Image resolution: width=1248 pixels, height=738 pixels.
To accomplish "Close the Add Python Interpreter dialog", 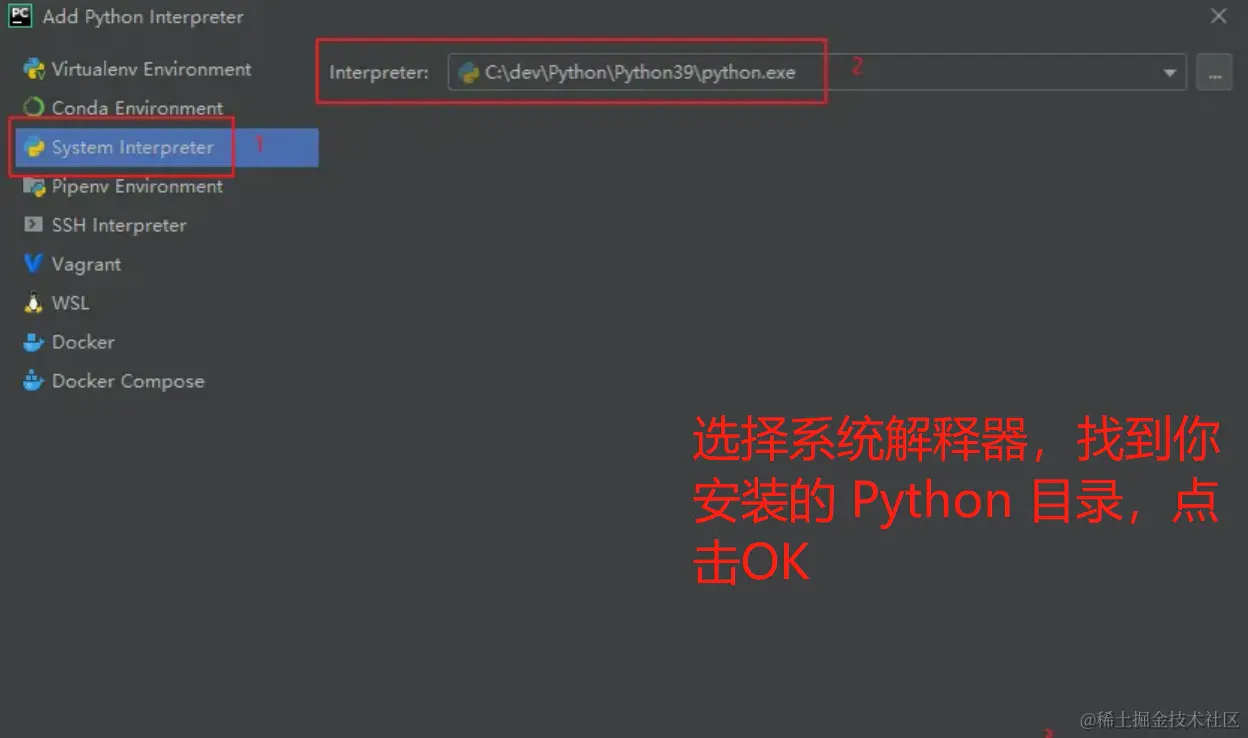I will pos(1219,16).
